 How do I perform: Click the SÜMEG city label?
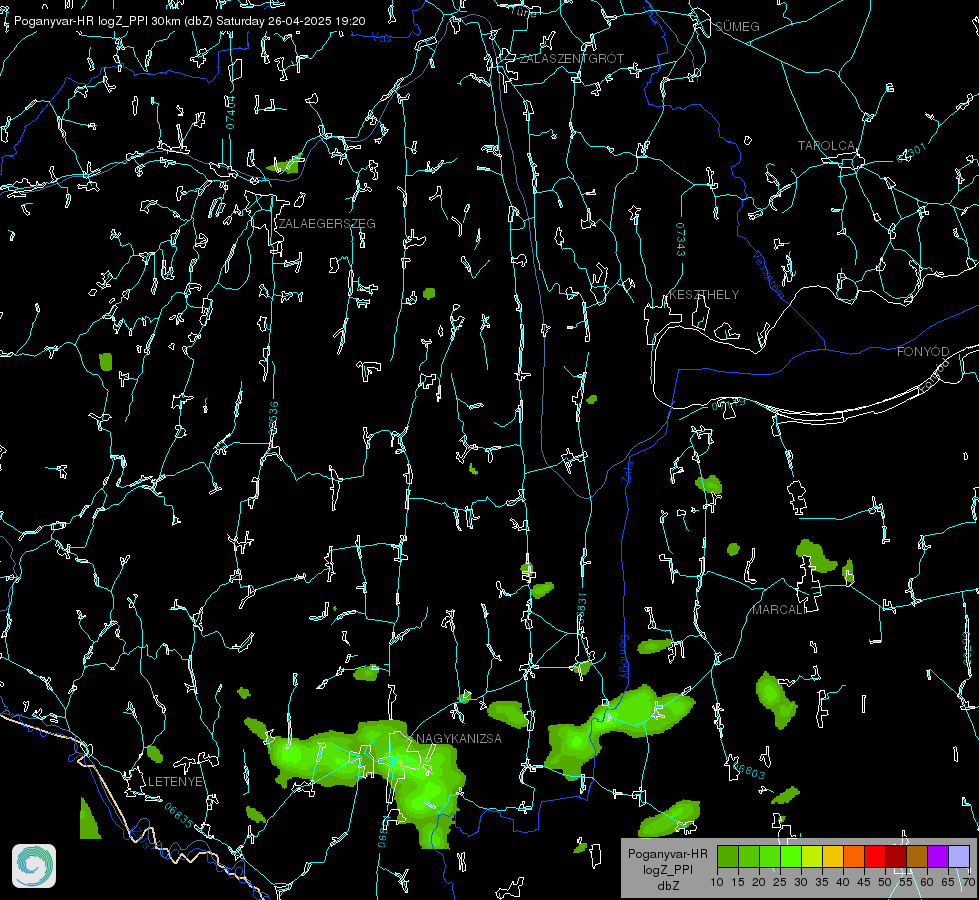[737, 26]
